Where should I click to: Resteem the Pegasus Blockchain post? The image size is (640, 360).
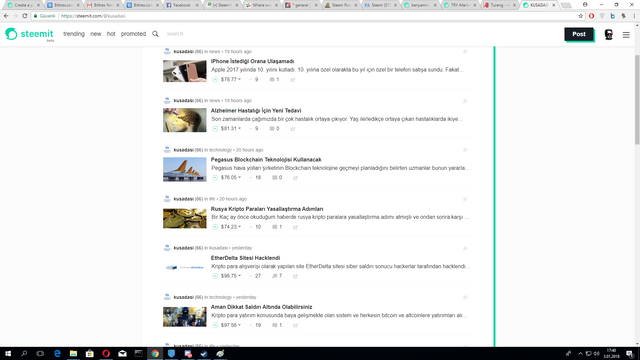(295, 178)
